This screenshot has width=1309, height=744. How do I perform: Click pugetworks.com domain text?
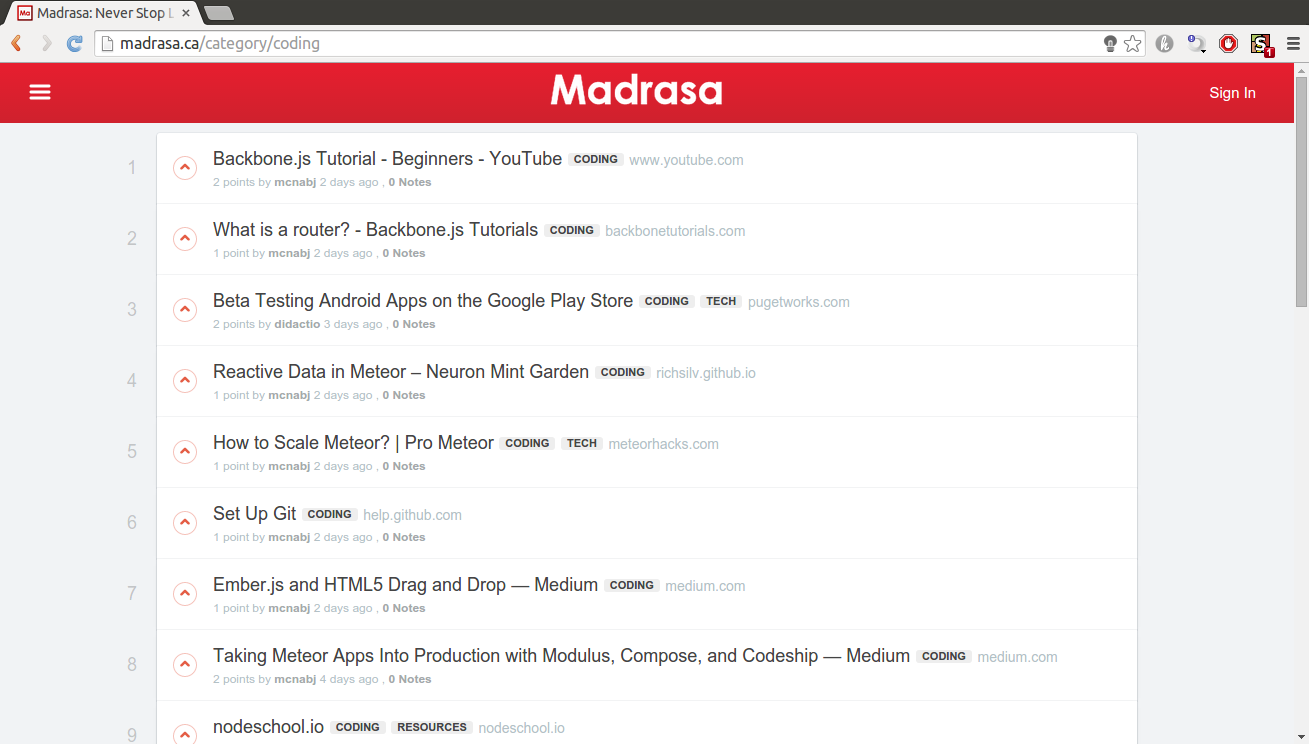799,302
